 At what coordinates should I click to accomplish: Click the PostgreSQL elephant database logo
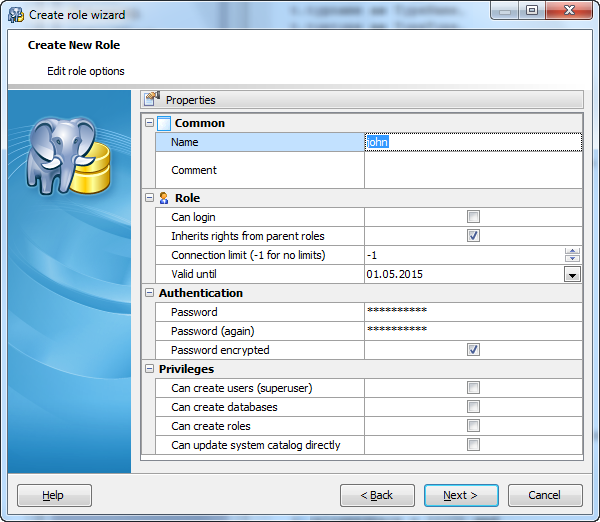68,156
